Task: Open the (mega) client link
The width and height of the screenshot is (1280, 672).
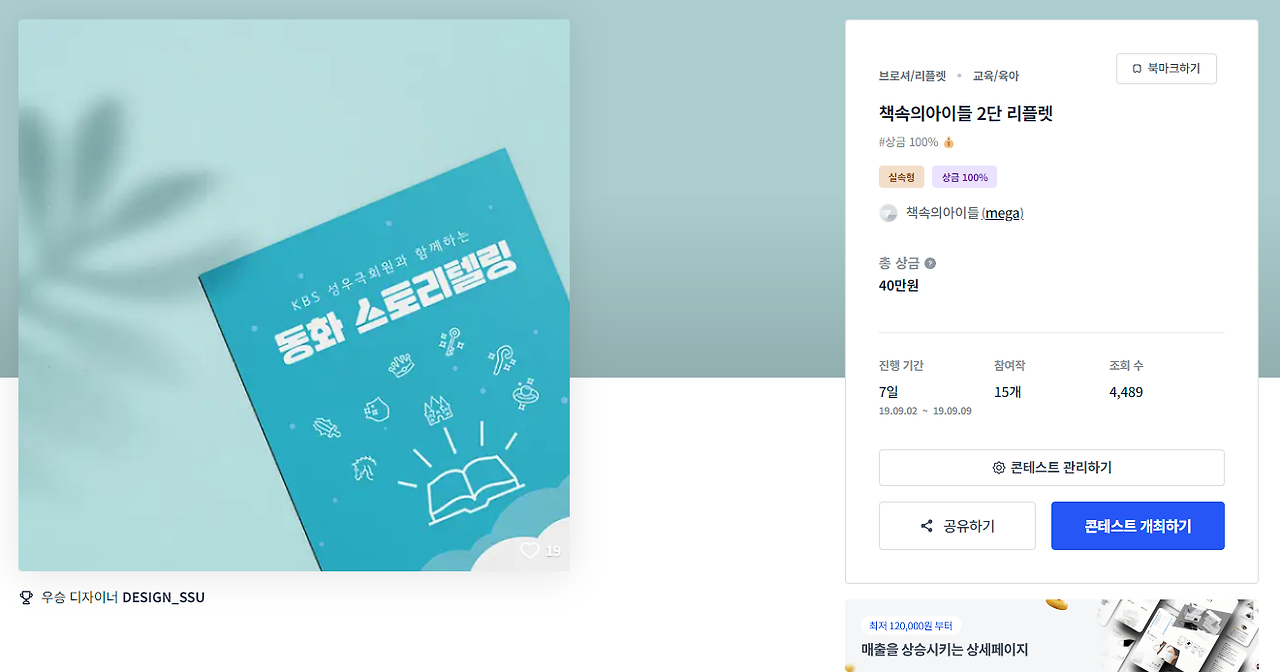Action: tap(1003, 213)
